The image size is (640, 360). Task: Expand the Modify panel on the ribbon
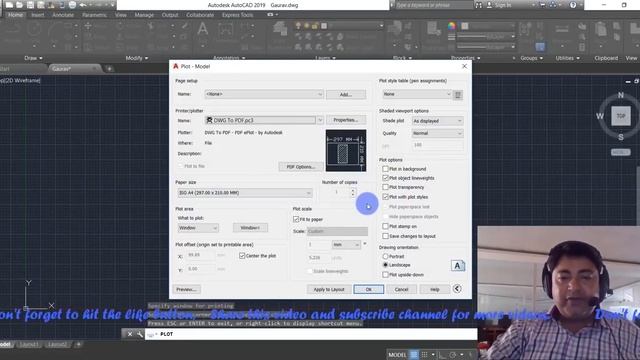[137, 58]
